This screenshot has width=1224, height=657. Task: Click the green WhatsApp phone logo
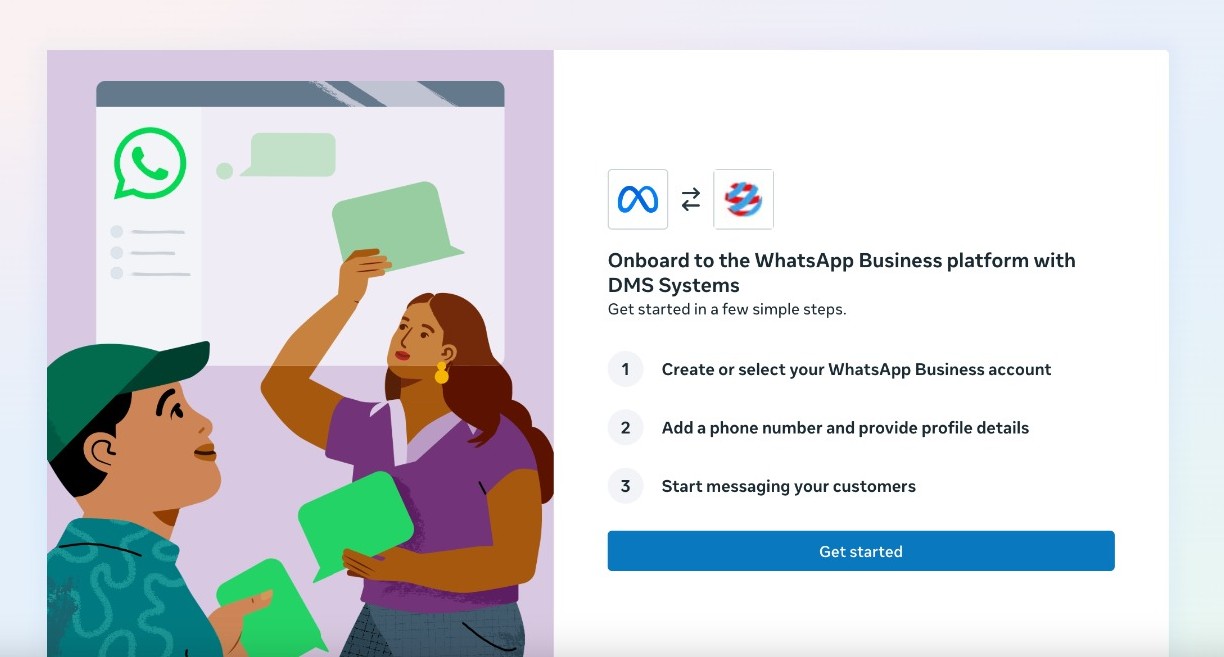[x=150, y=162]
